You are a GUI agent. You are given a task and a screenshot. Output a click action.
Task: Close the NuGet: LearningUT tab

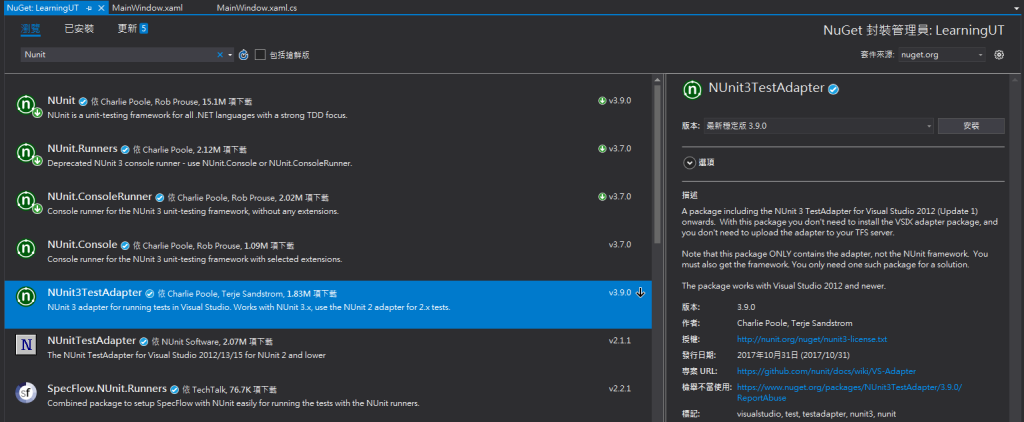(101, 8)
